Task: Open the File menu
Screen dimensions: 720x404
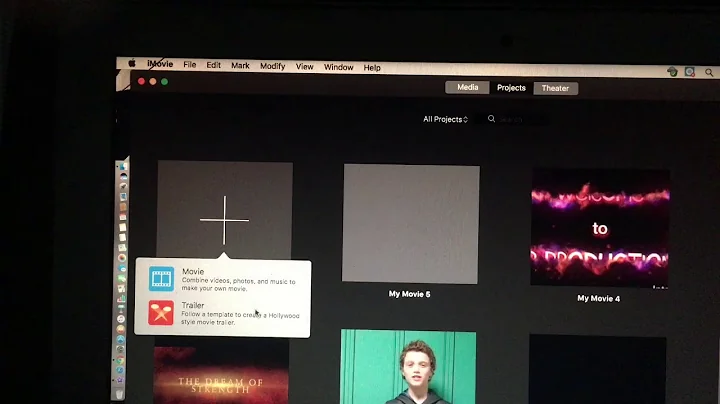Action: point(190,65)
